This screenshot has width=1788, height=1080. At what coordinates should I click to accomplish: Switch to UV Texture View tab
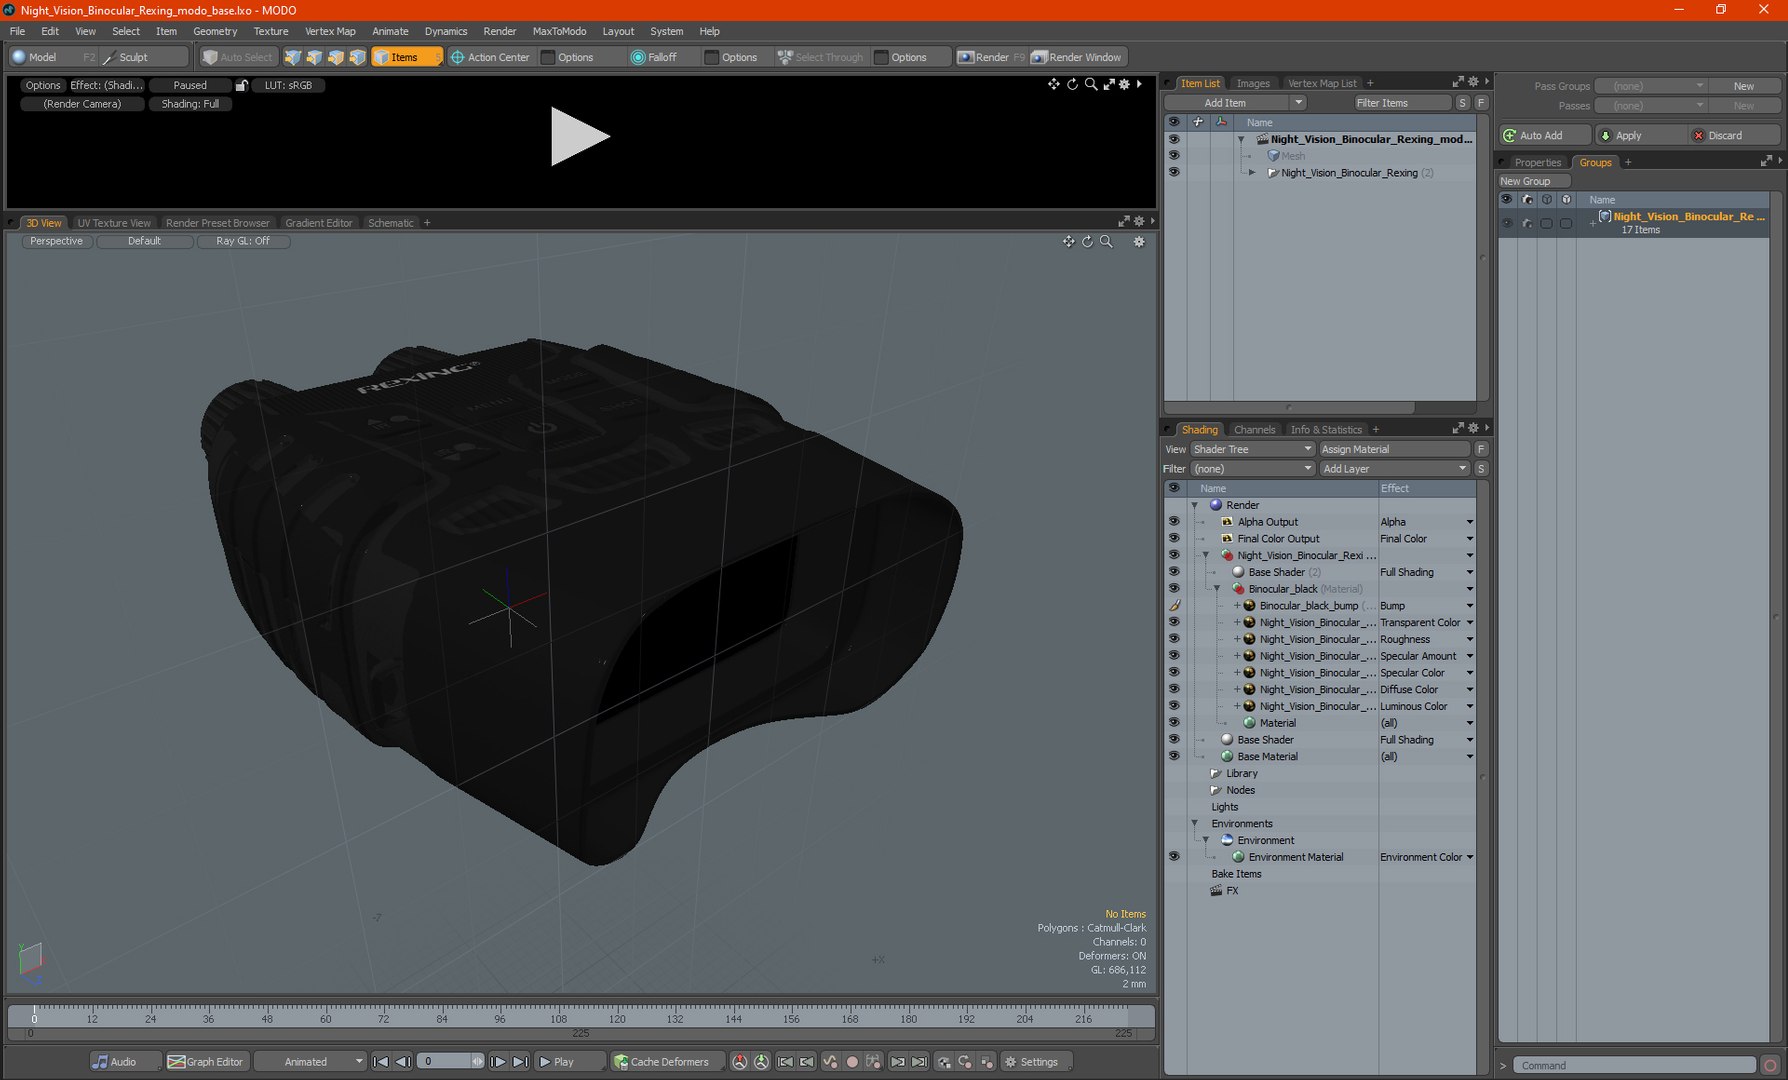pos(114,223)
